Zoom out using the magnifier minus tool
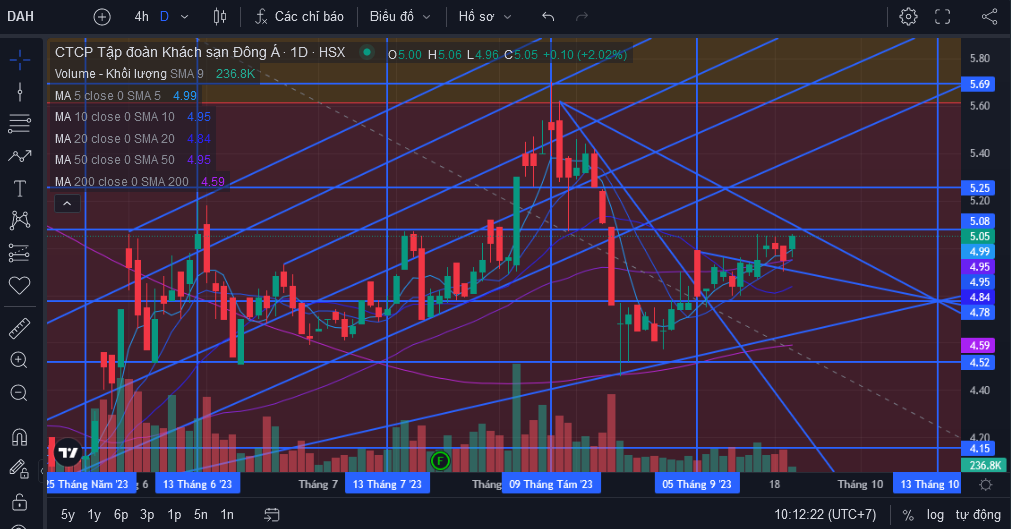This screenshot has height=529, width=1011. click(19, 392)
